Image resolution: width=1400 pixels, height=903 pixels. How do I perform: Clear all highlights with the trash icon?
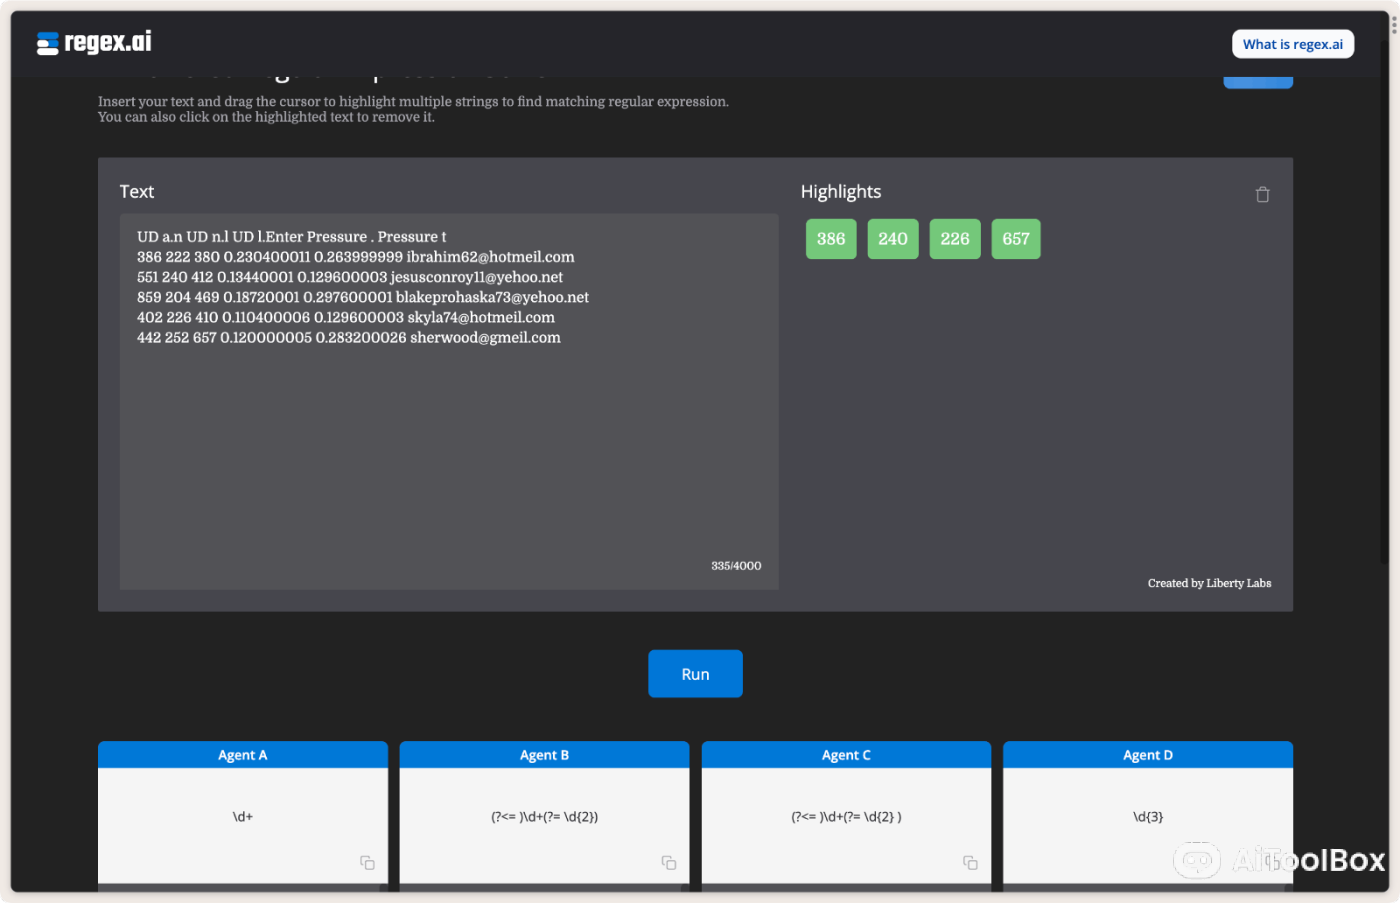[x=1262, y=194]
